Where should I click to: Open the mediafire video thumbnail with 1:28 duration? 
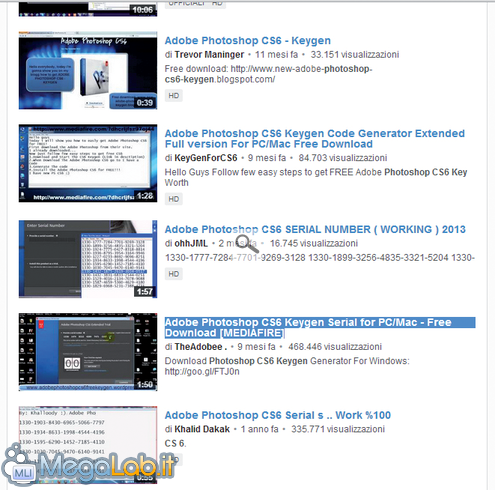[x=88, y=163]
